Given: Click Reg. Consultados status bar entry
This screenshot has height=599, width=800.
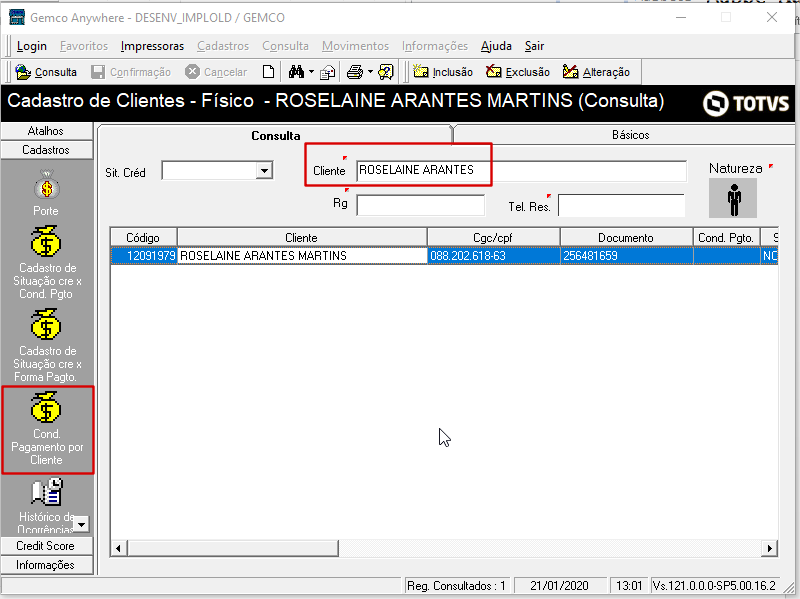Looking at the screenshot, I should [456, 585].
